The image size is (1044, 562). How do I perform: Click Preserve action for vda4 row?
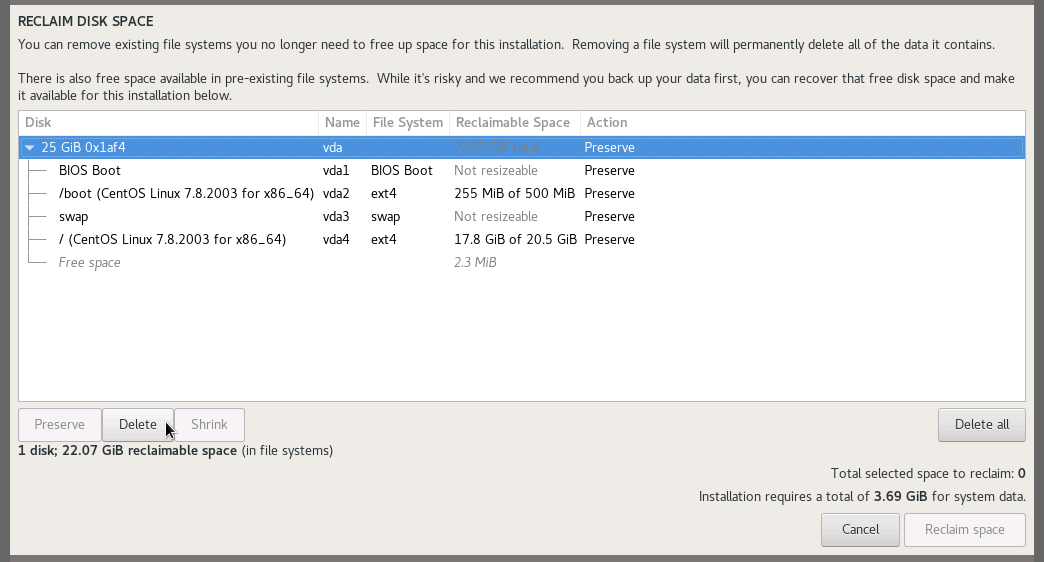(x=609, y=240)
